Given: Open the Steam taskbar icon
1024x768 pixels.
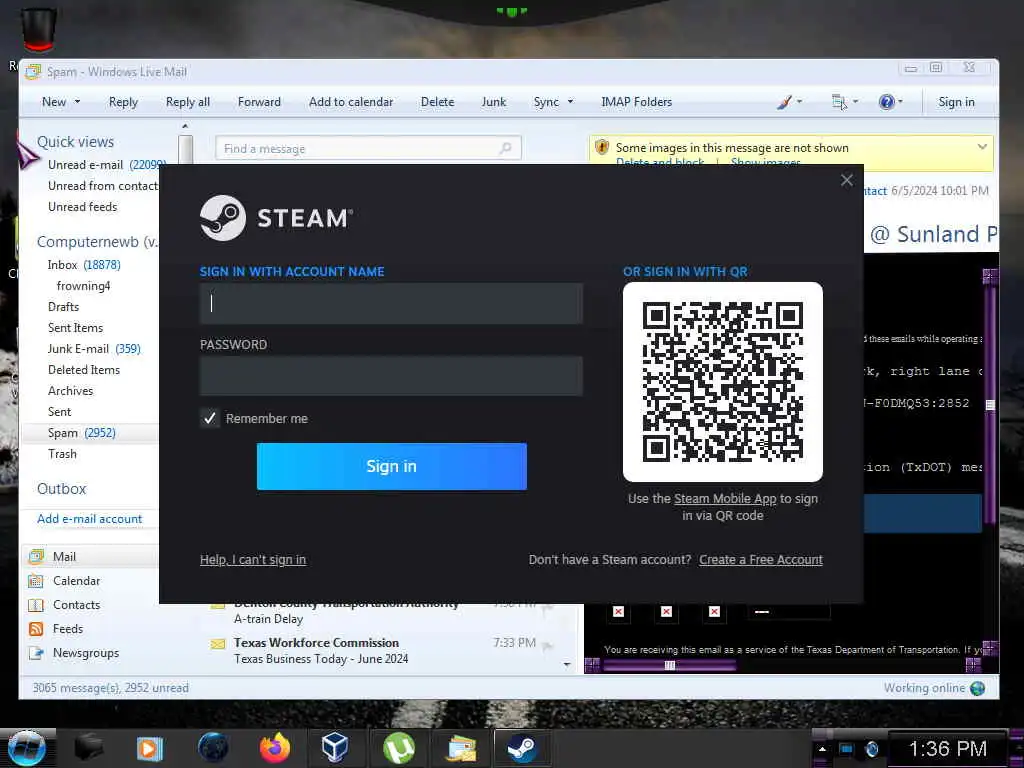Looking at the screenshot, I should (521, 748).
